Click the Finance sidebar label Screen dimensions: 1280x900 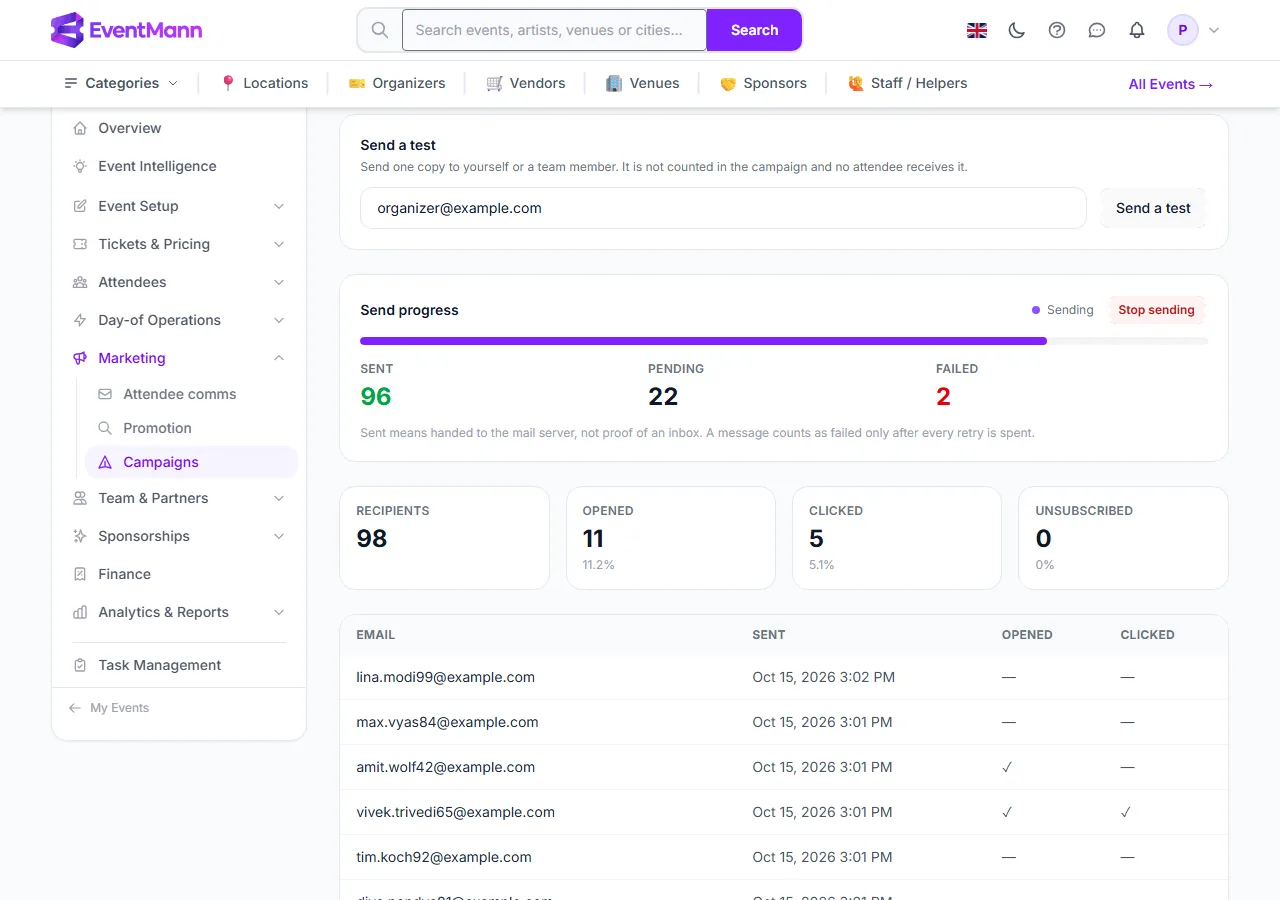coord(124,574)
